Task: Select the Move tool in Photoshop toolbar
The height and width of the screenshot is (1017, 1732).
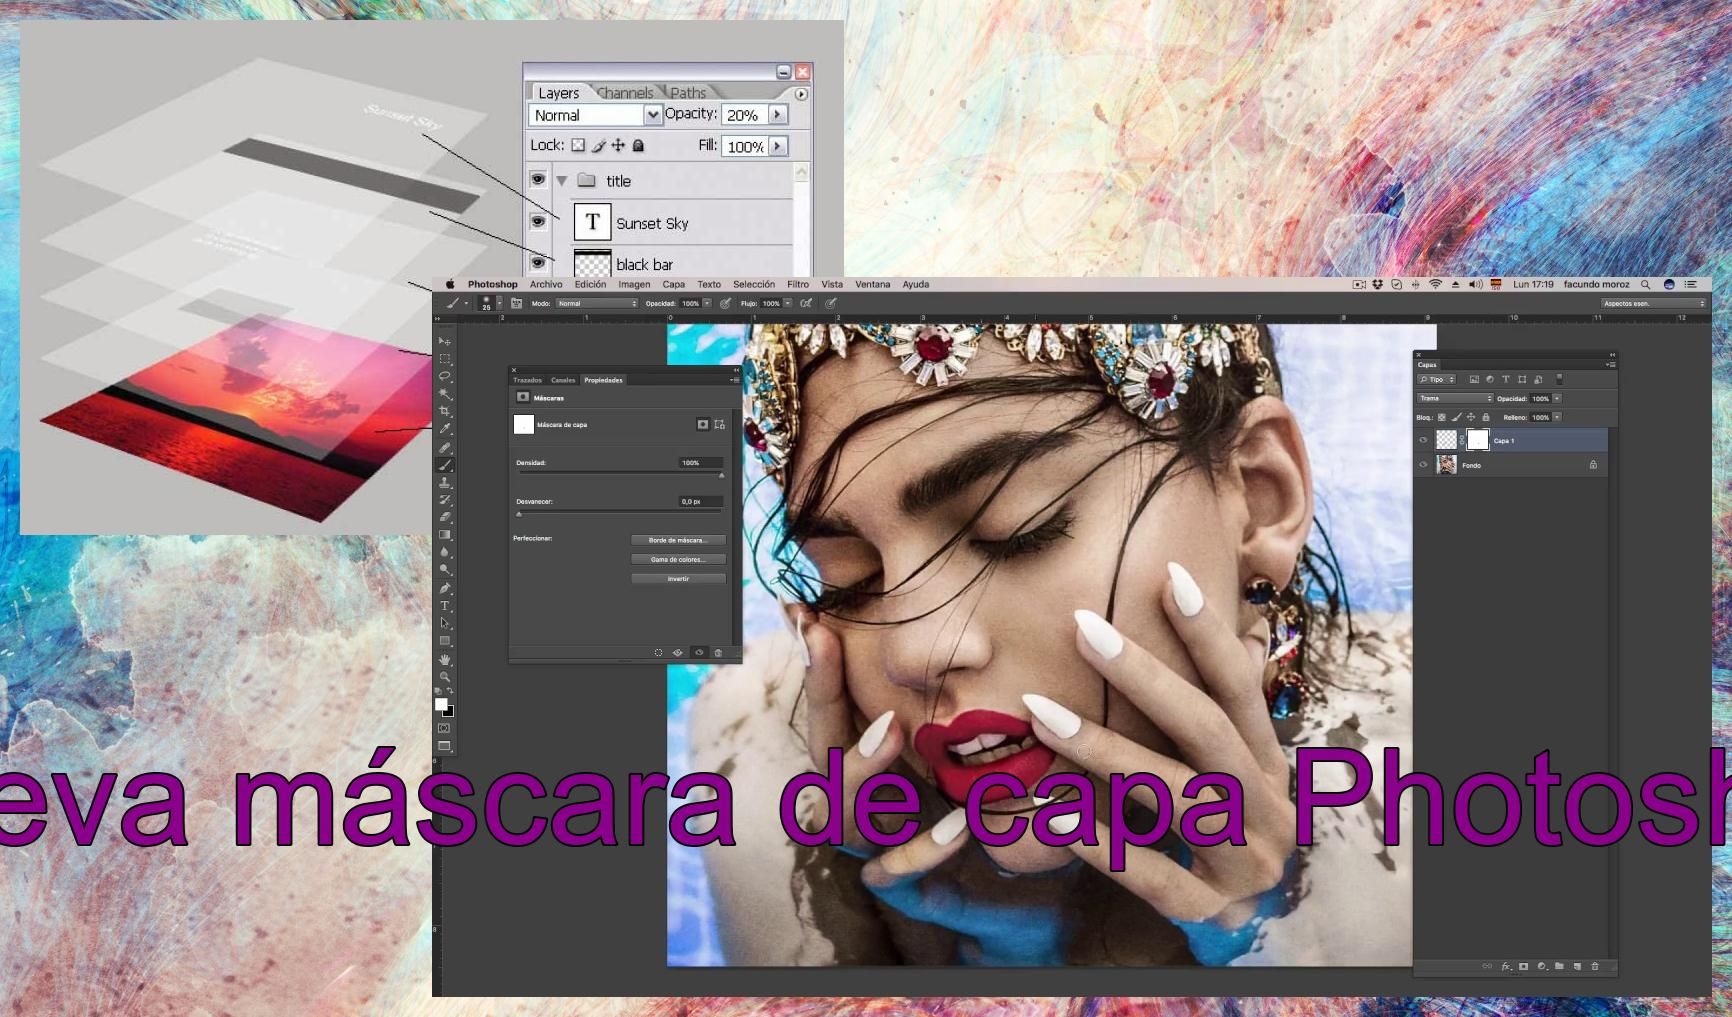Action: (x=445, y=341)
